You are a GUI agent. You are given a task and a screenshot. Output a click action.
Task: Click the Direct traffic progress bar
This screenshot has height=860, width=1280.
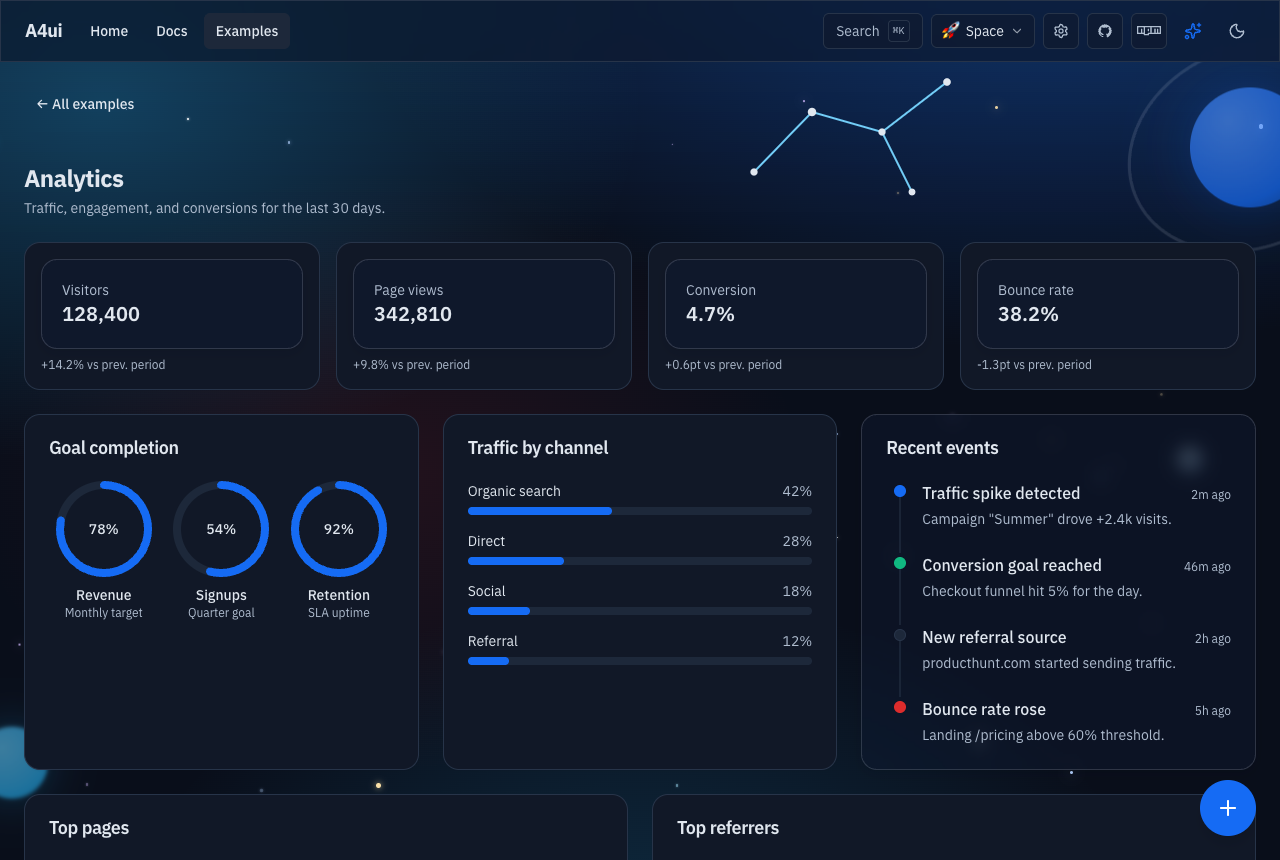[x=640, y=561]
